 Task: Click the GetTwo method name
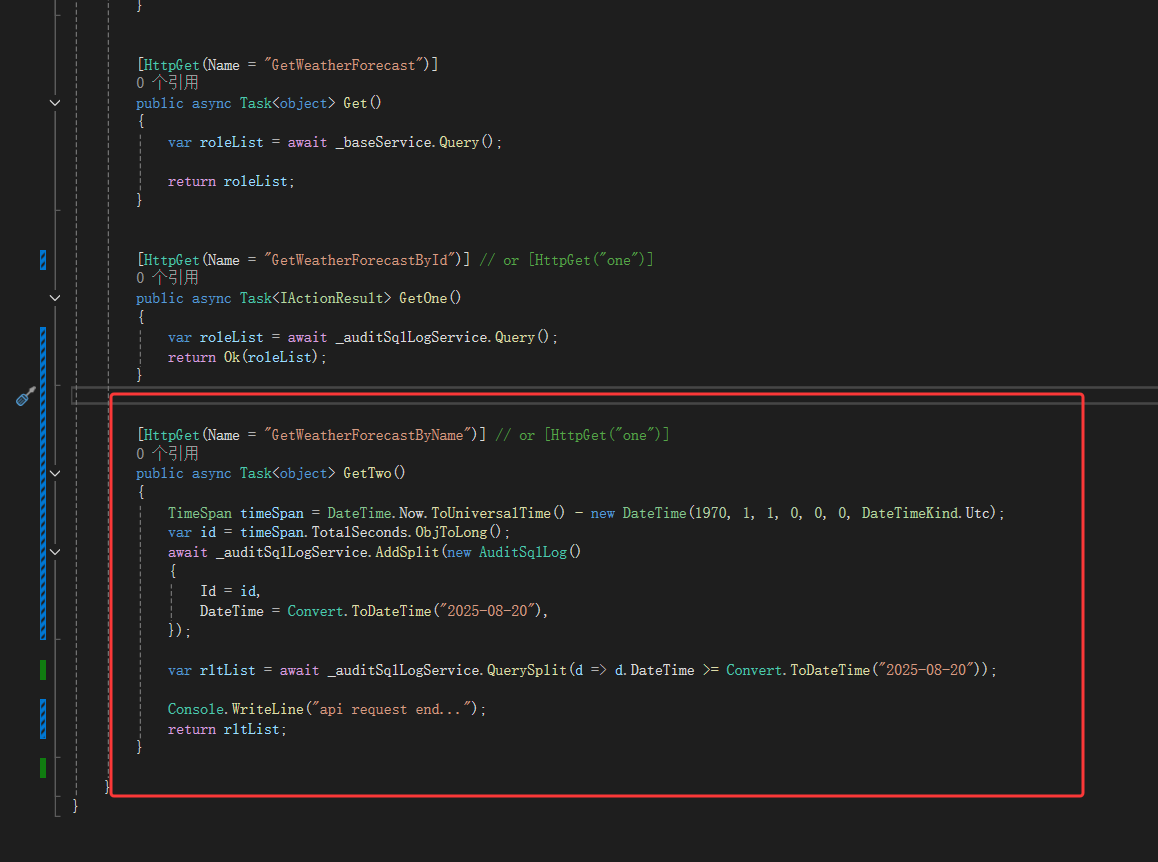click(x=367, y=473)
